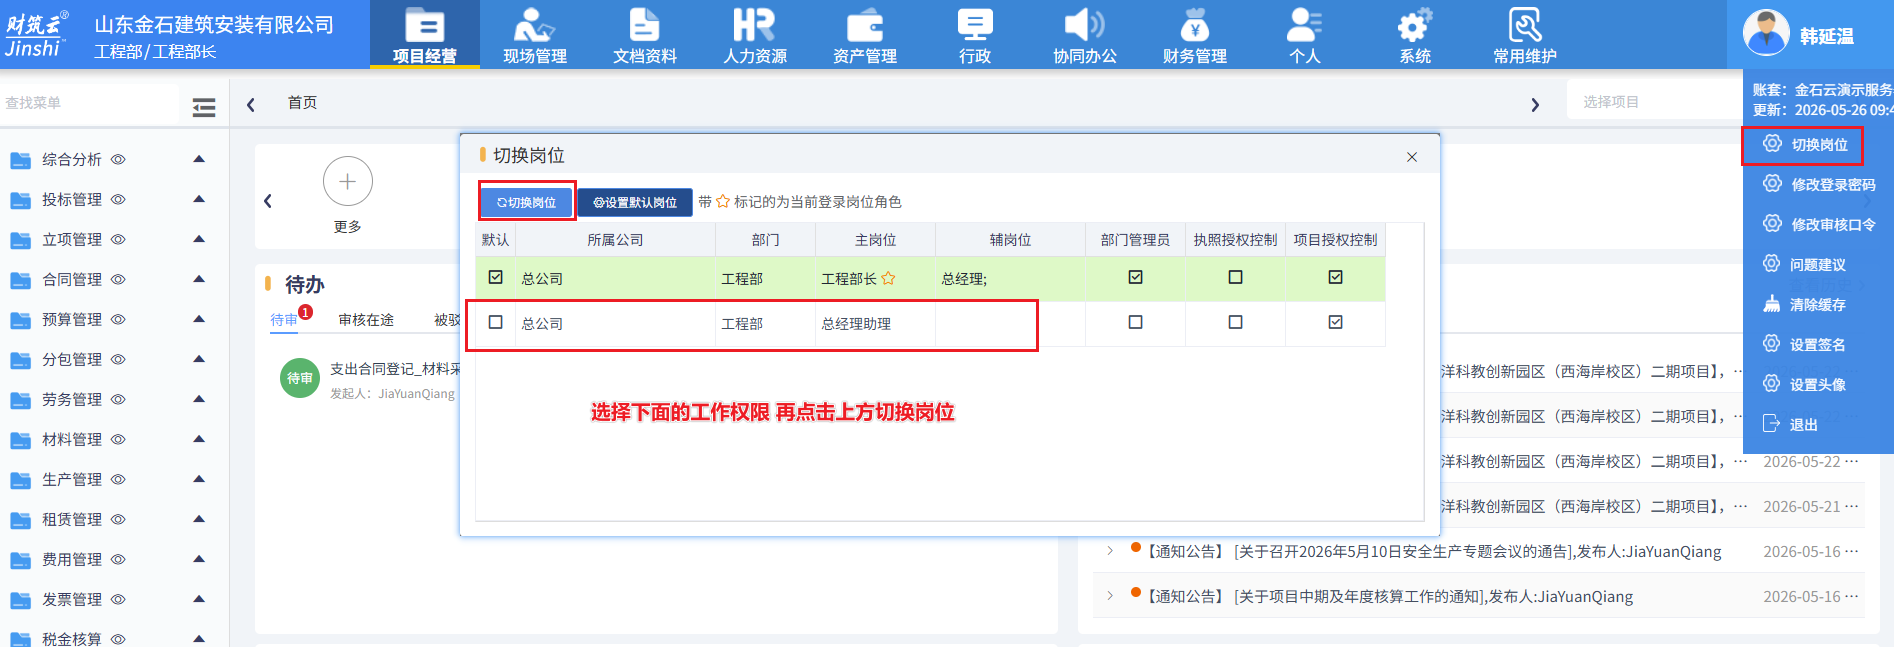Open the 行政 module
This screenshot has height=647, width=1894.
coord(975,35)
